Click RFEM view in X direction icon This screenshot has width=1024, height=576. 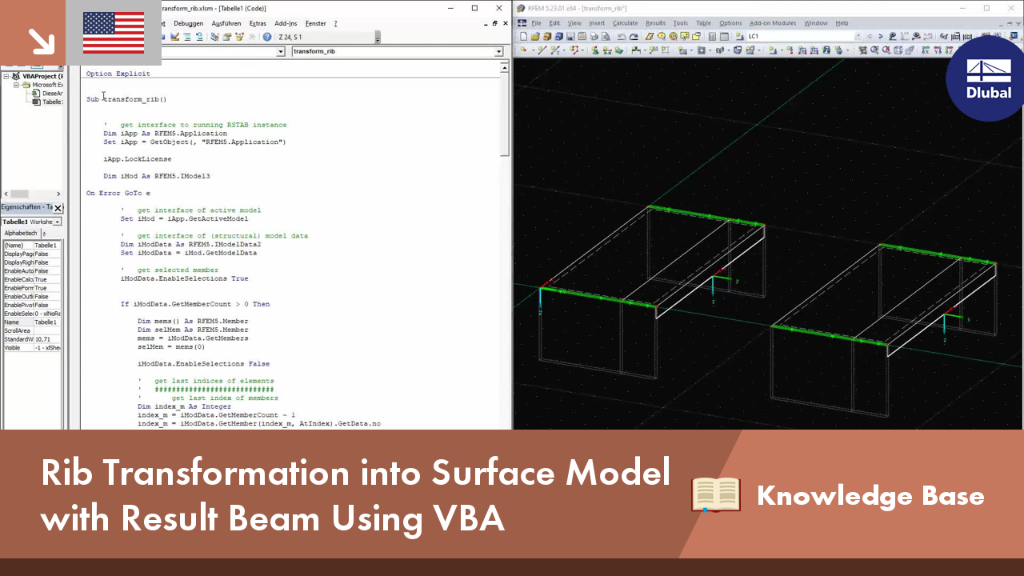(925, 50)
